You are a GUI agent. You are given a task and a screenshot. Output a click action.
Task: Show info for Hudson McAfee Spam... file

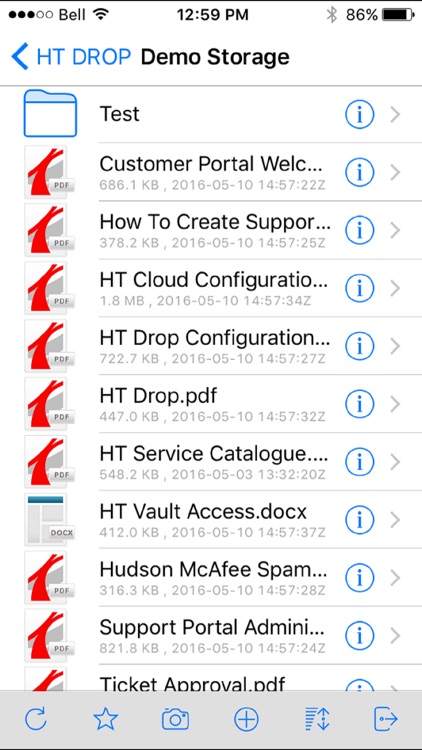click(359, 578)
